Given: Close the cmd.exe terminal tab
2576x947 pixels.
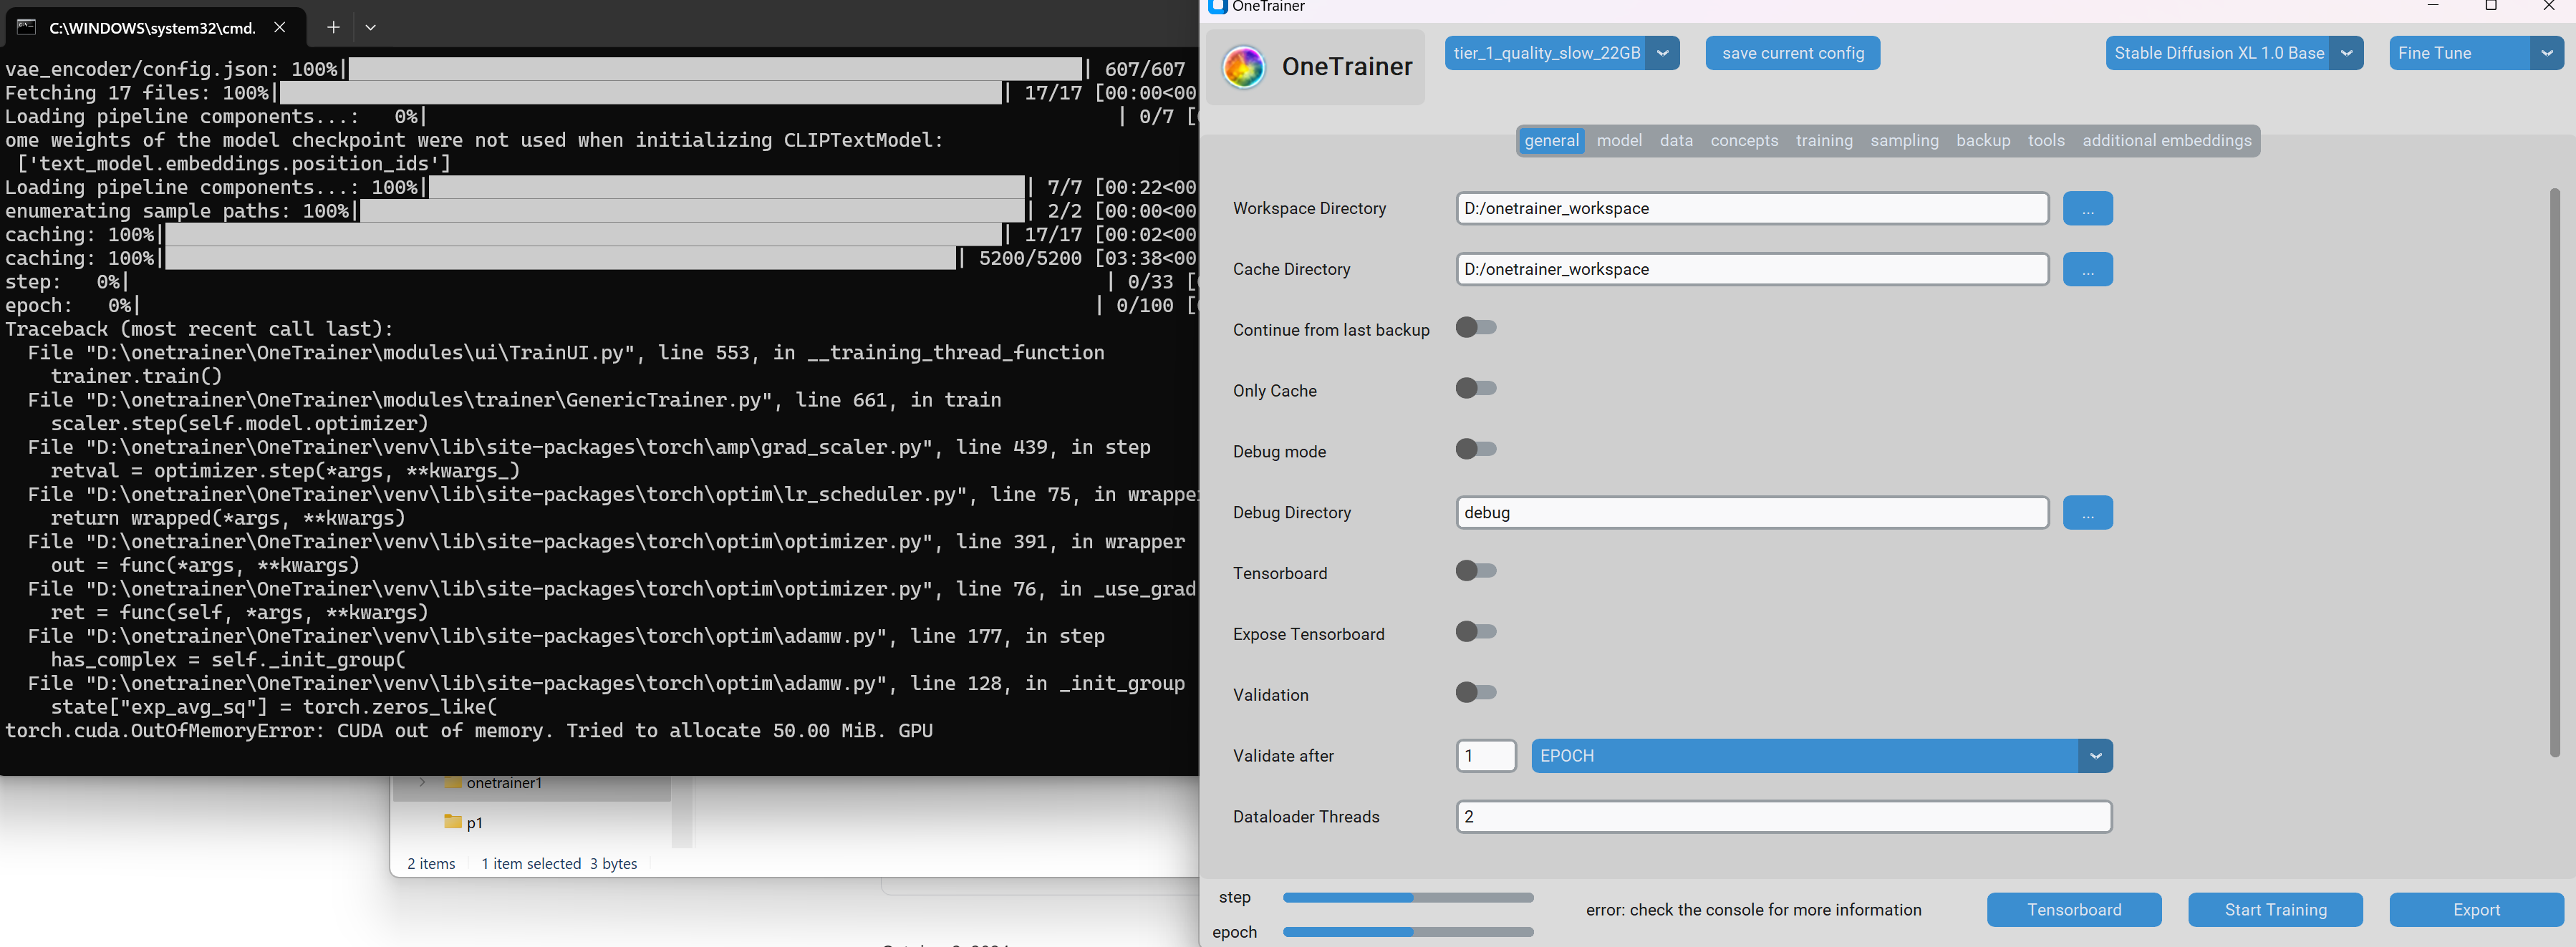Looking at the screenshot, I should point(280,27).
